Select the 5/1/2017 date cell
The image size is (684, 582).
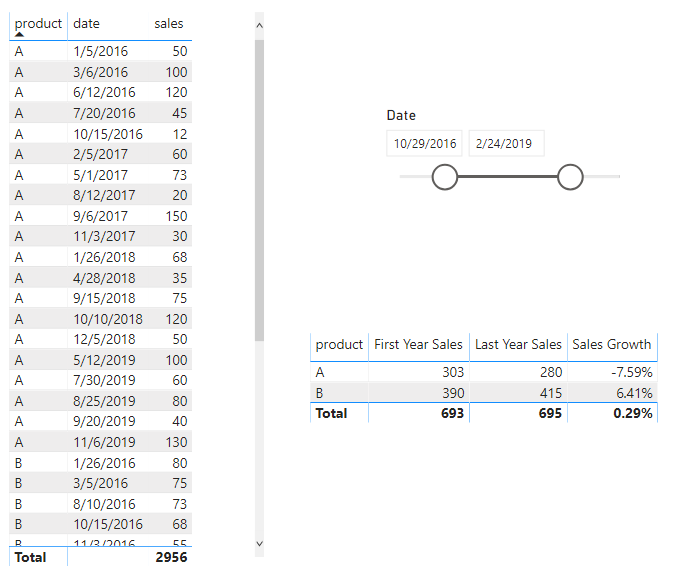[x=100, y=175]
